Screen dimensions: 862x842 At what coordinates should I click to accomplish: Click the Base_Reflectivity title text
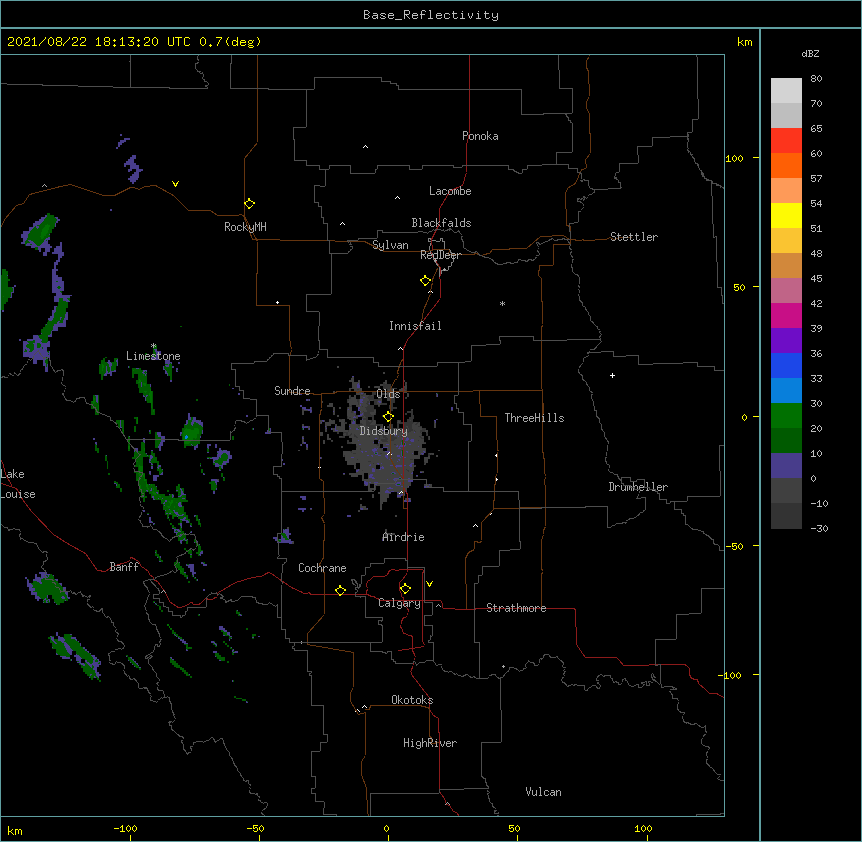(431, 15)
